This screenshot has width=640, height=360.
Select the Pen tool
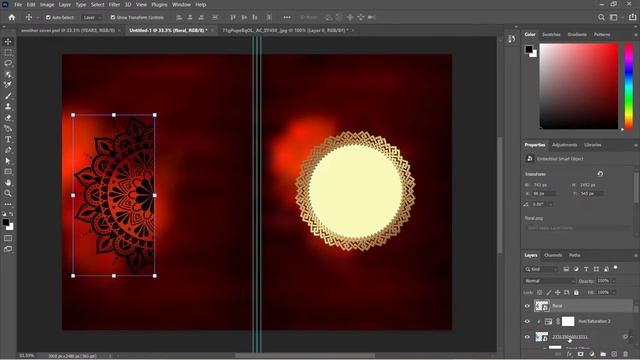click(x=8, y=150)
